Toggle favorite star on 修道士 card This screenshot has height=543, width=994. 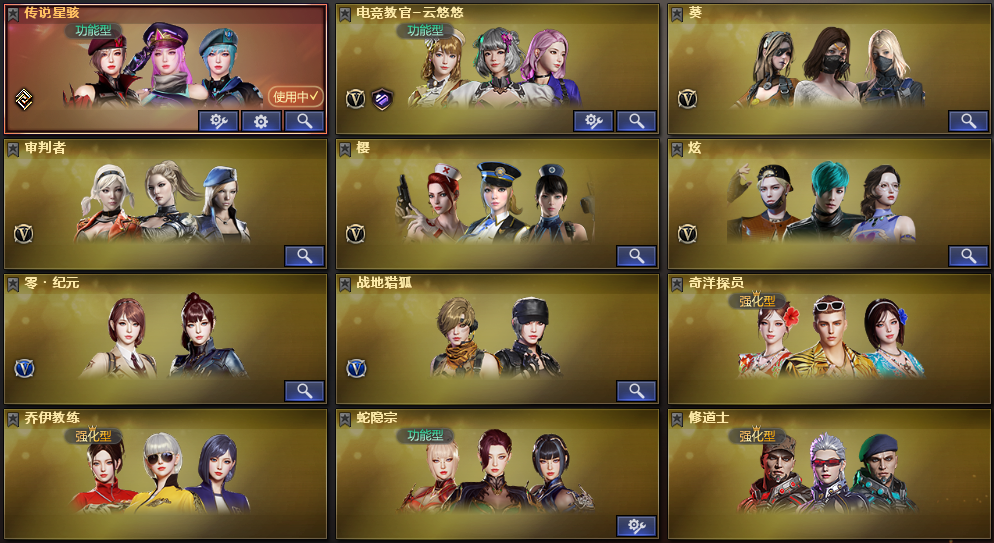coord(677,419)
